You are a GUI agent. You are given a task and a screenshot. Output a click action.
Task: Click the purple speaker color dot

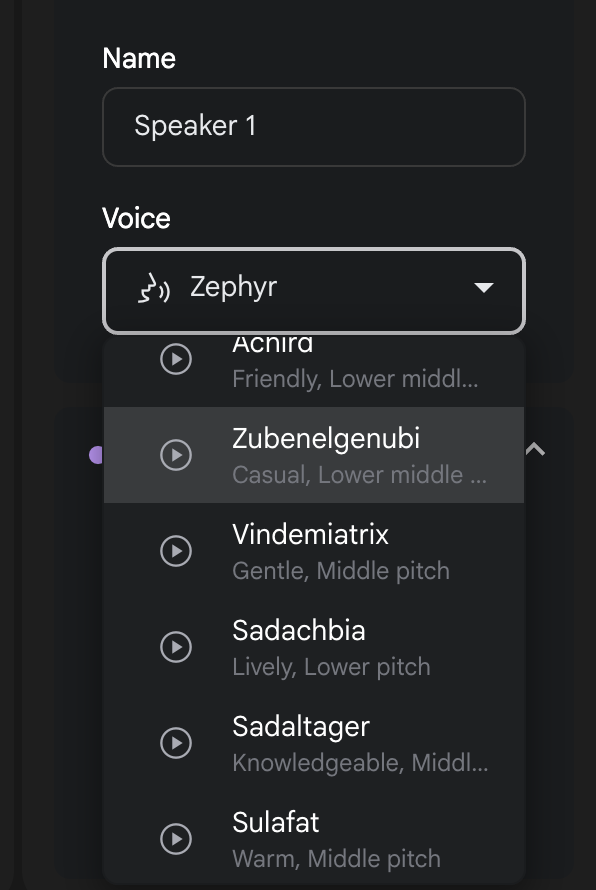[96, 455]
